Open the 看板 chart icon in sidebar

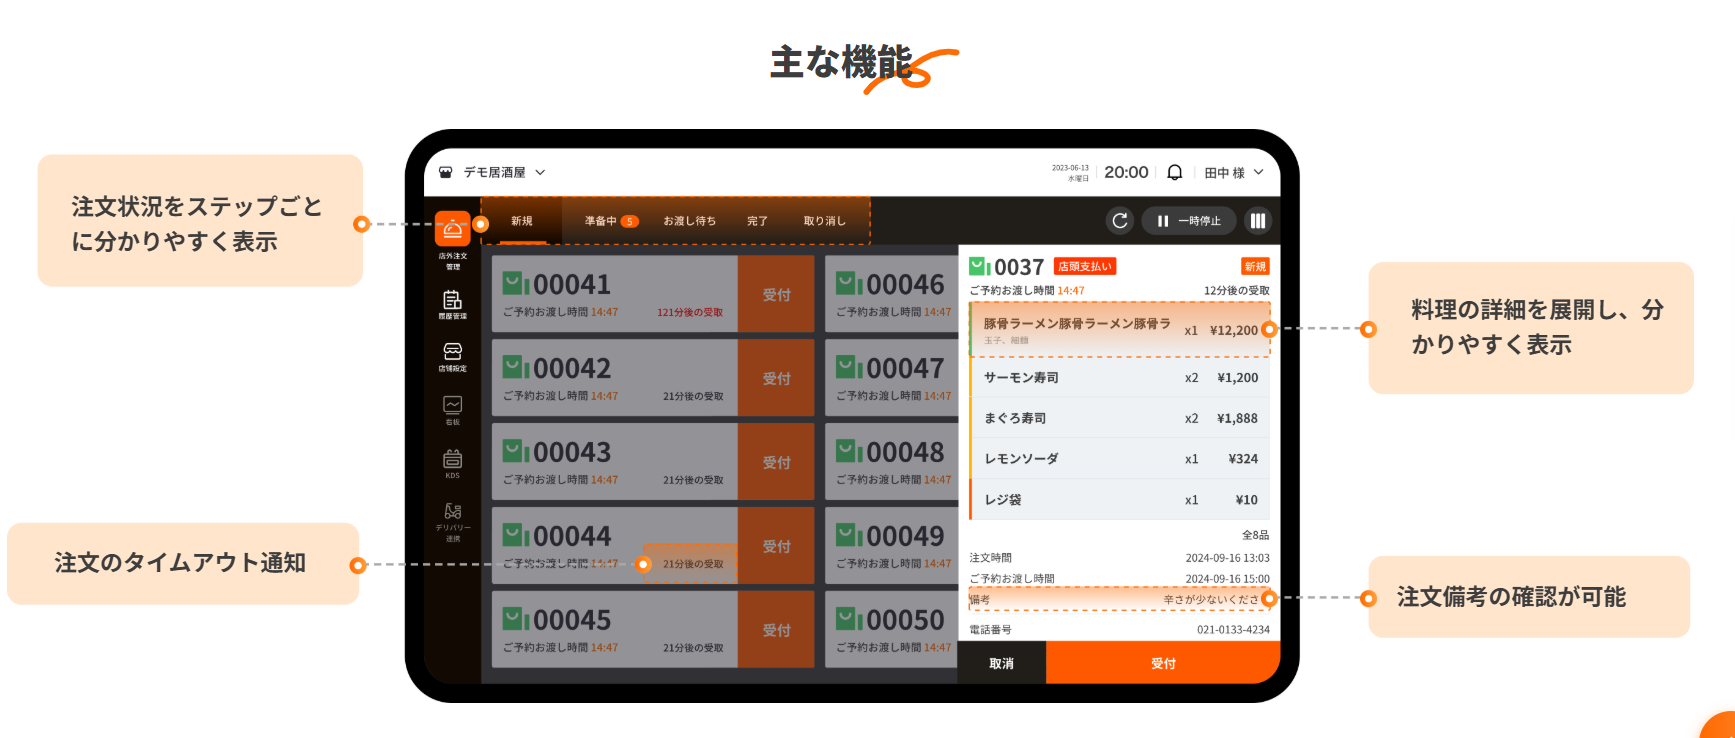pos(453,405)
